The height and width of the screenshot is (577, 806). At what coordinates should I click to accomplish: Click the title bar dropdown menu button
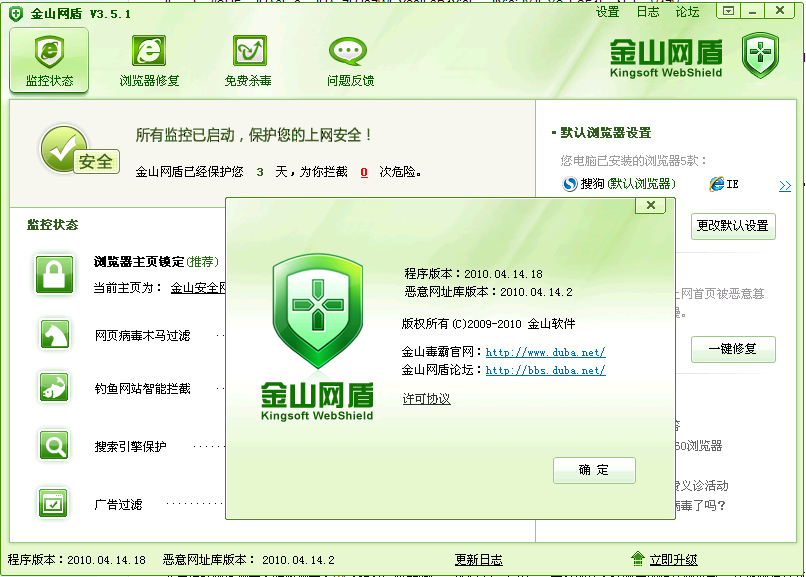coord(728,11)
